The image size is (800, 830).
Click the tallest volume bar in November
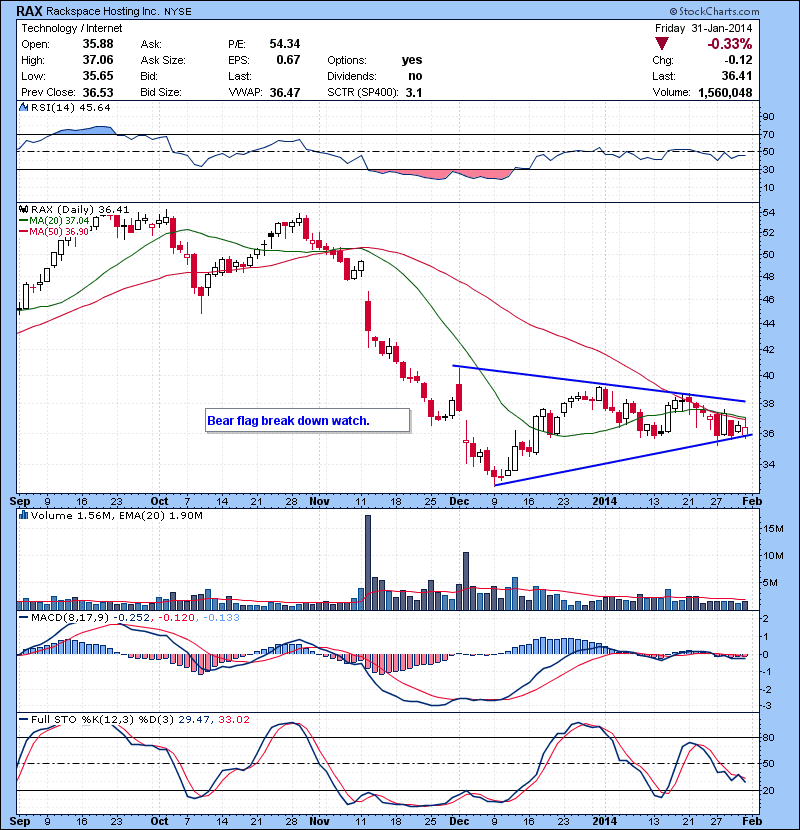[x=368, y=562]
